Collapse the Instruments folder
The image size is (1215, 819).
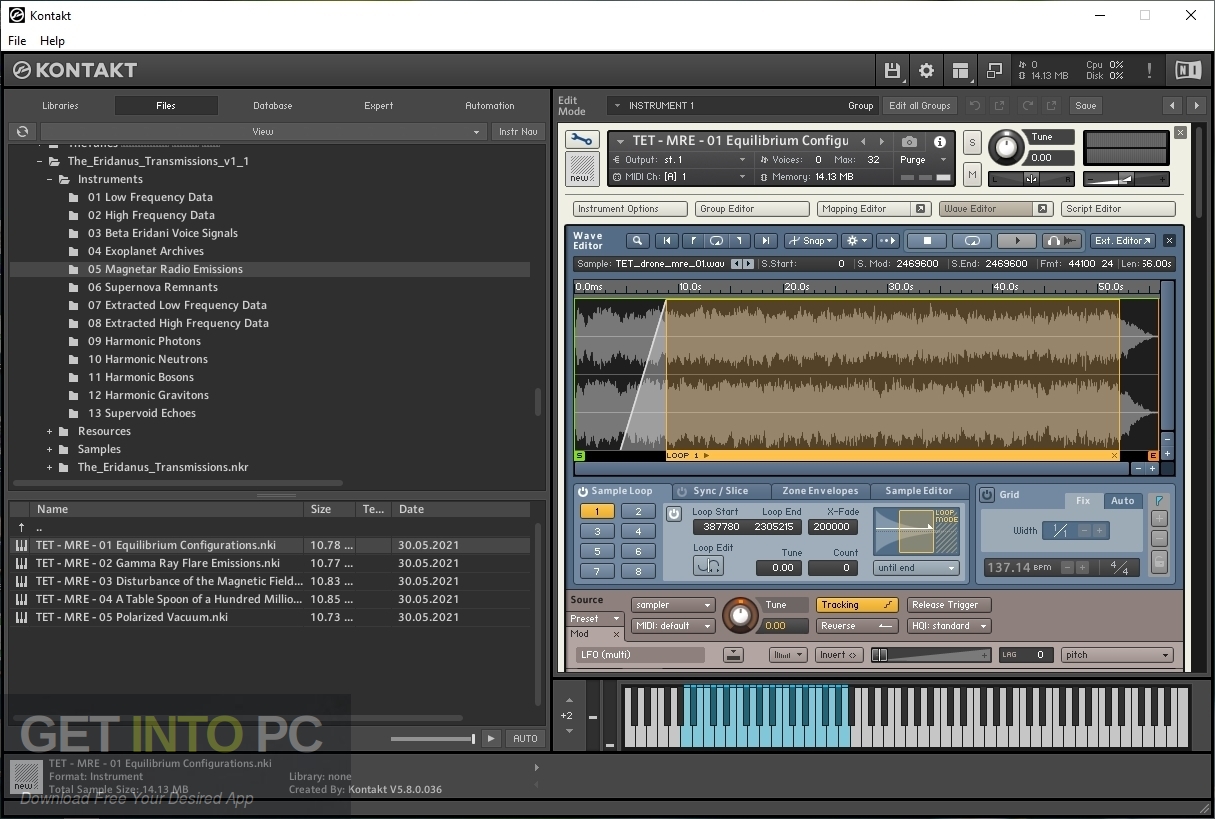pos(49,179)
